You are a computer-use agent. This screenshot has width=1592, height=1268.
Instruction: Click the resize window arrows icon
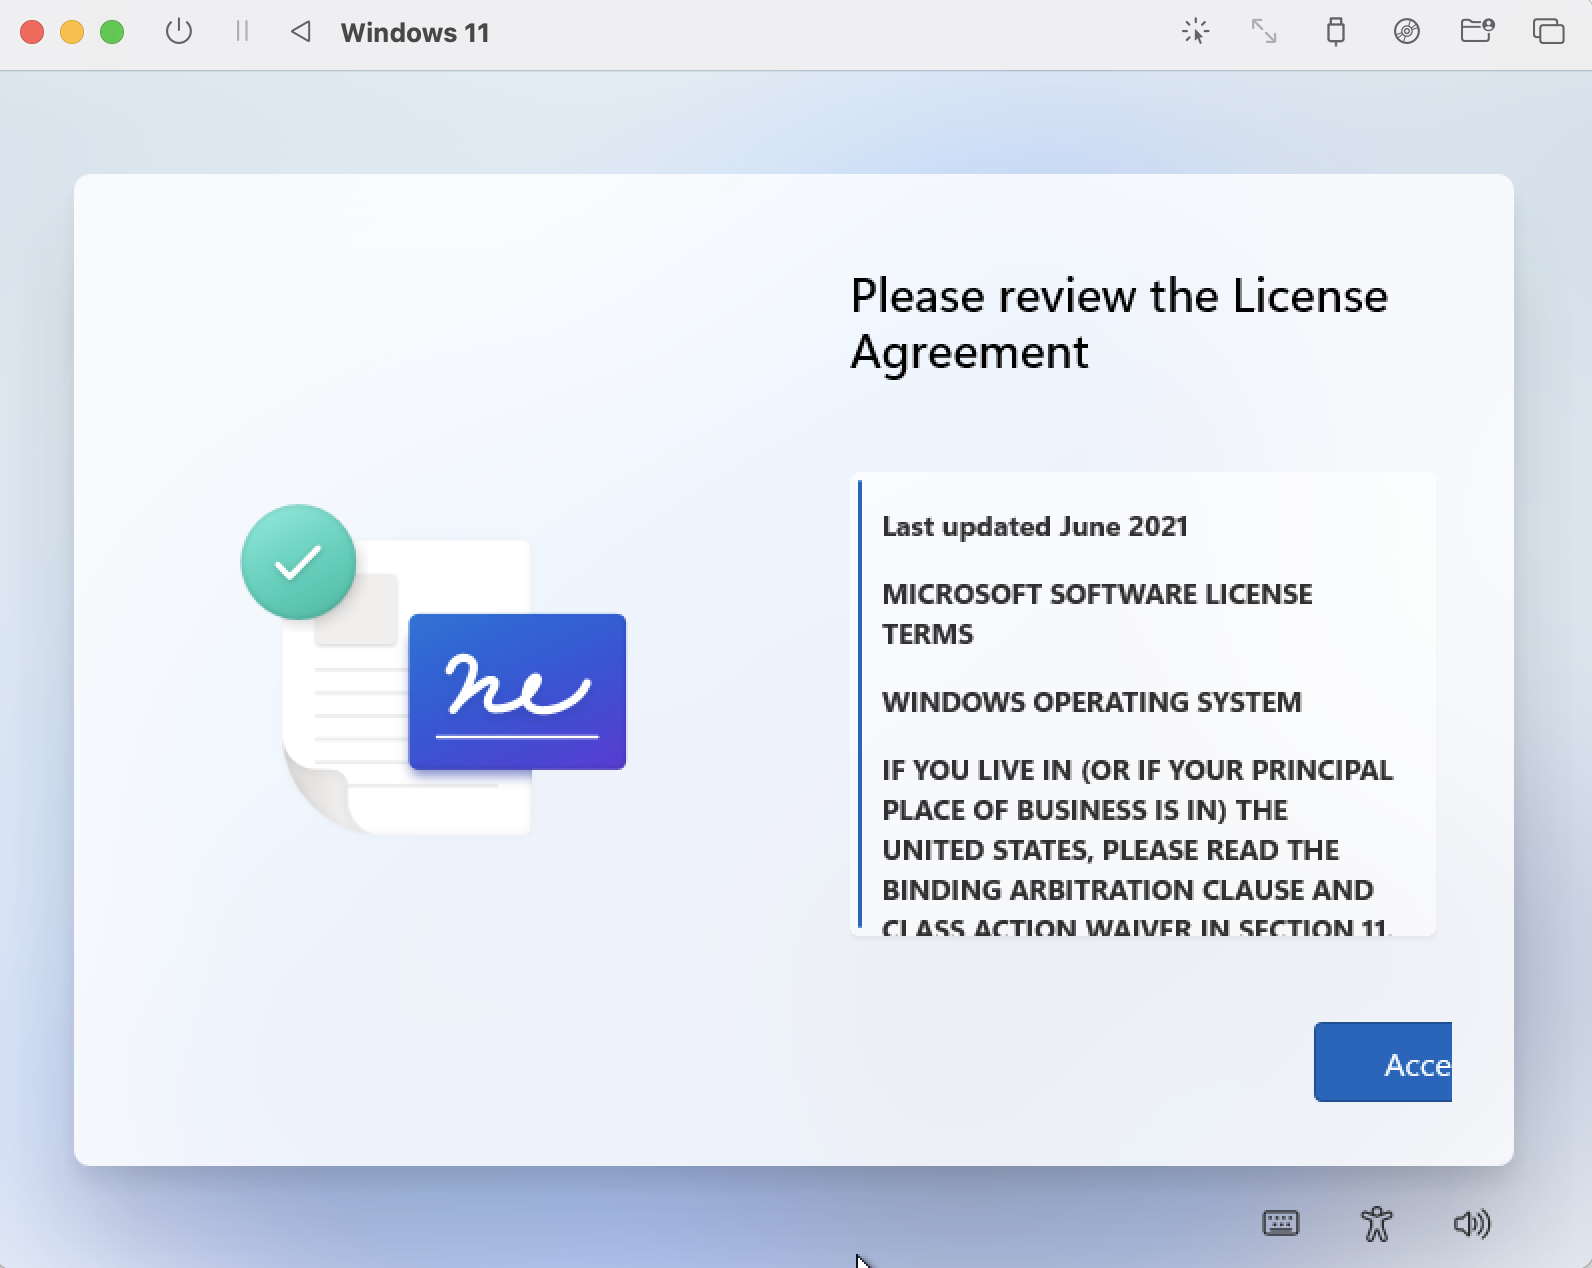coord(1264,32)
